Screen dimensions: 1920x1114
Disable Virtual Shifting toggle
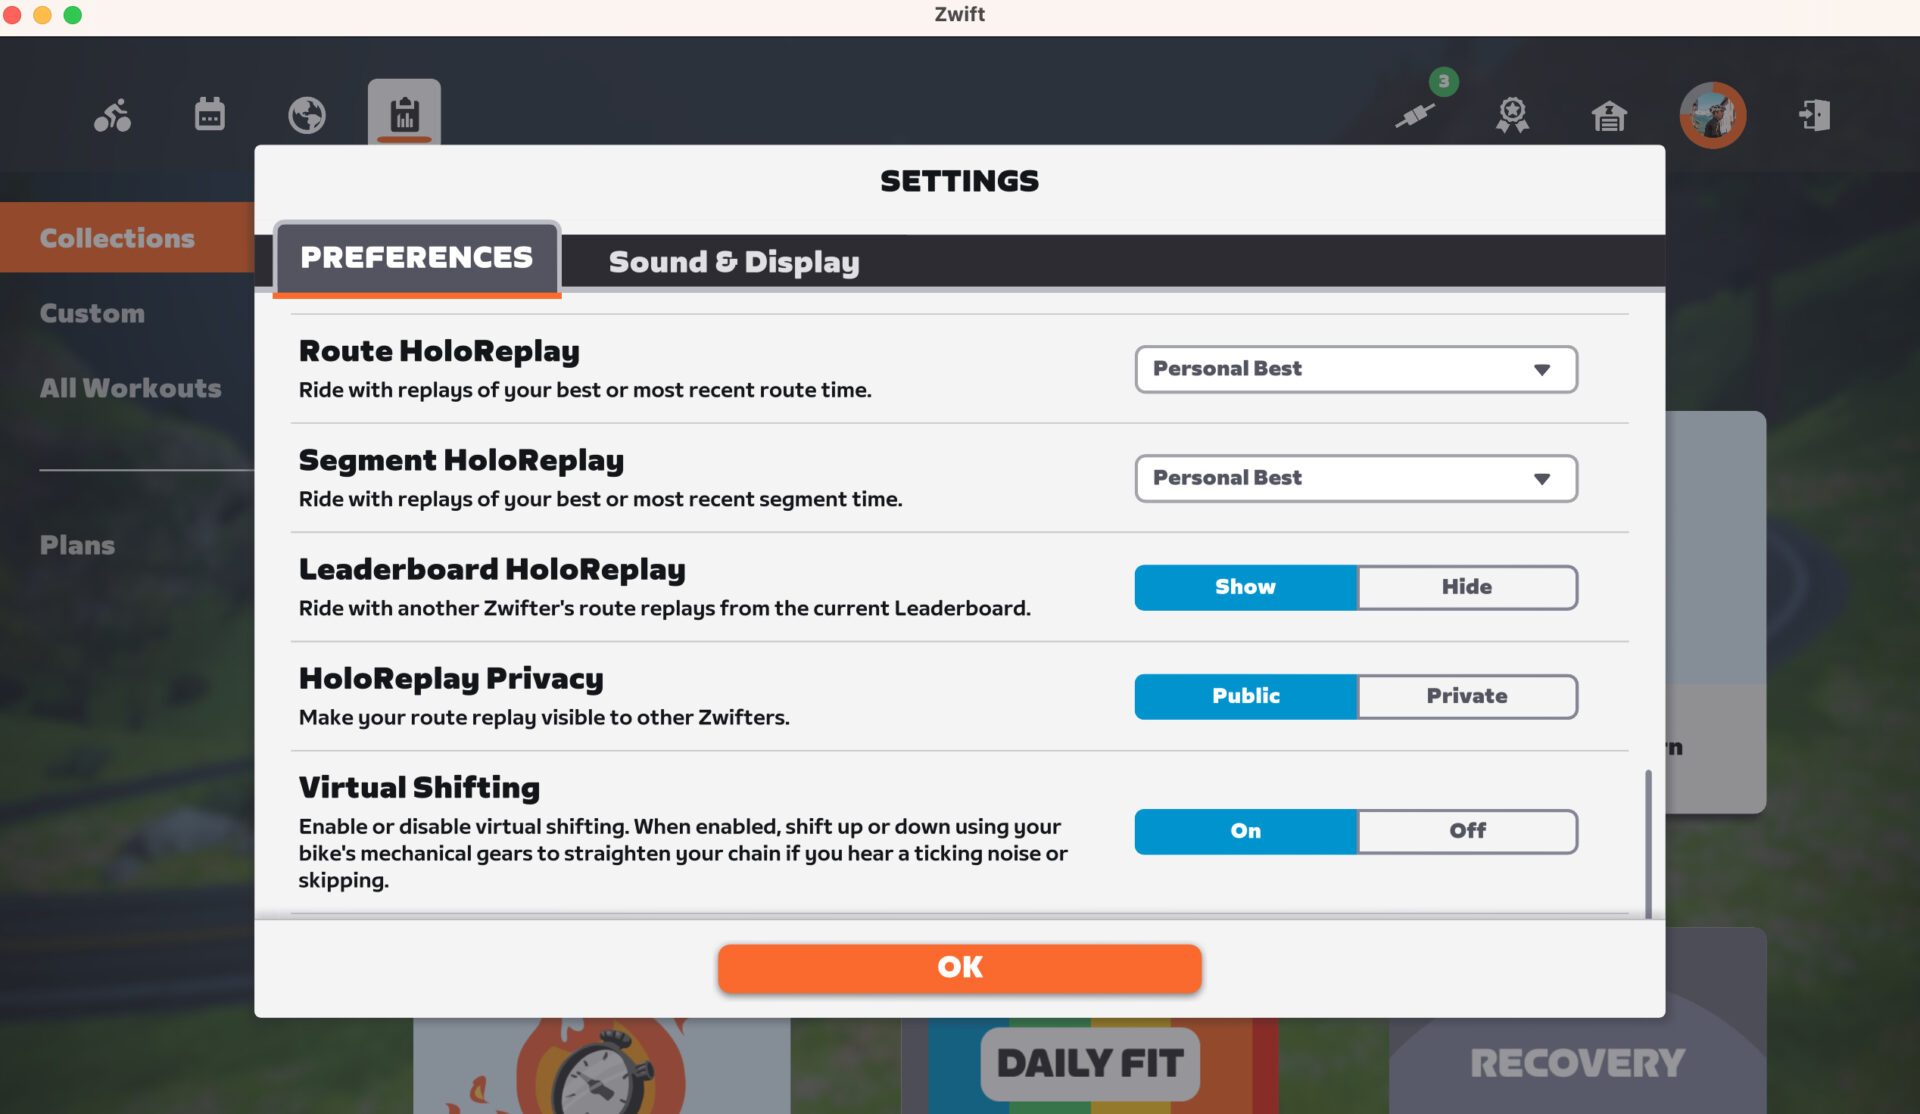tap(1467, 830)
